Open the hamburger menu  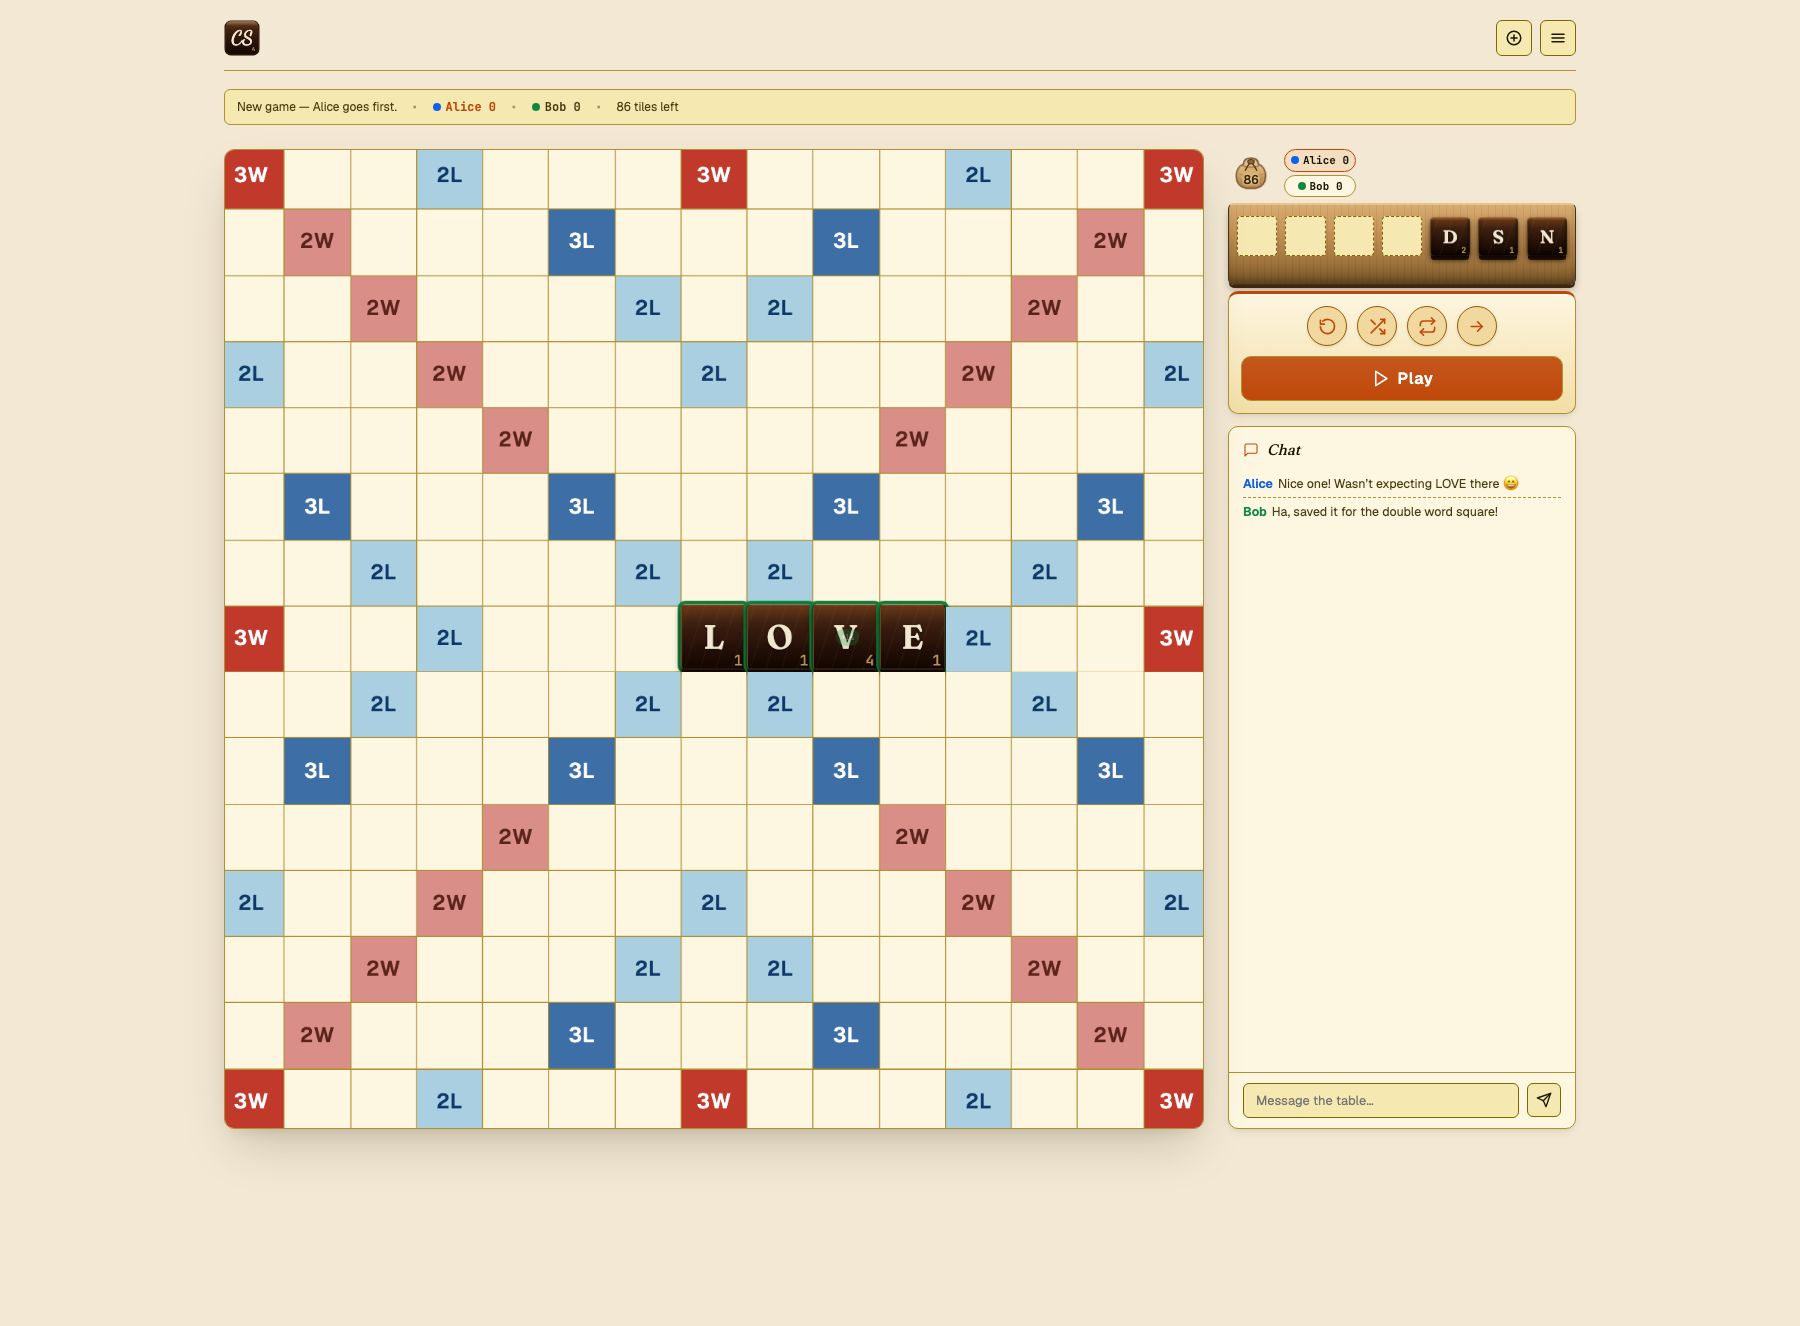[x=1558, y=38]
